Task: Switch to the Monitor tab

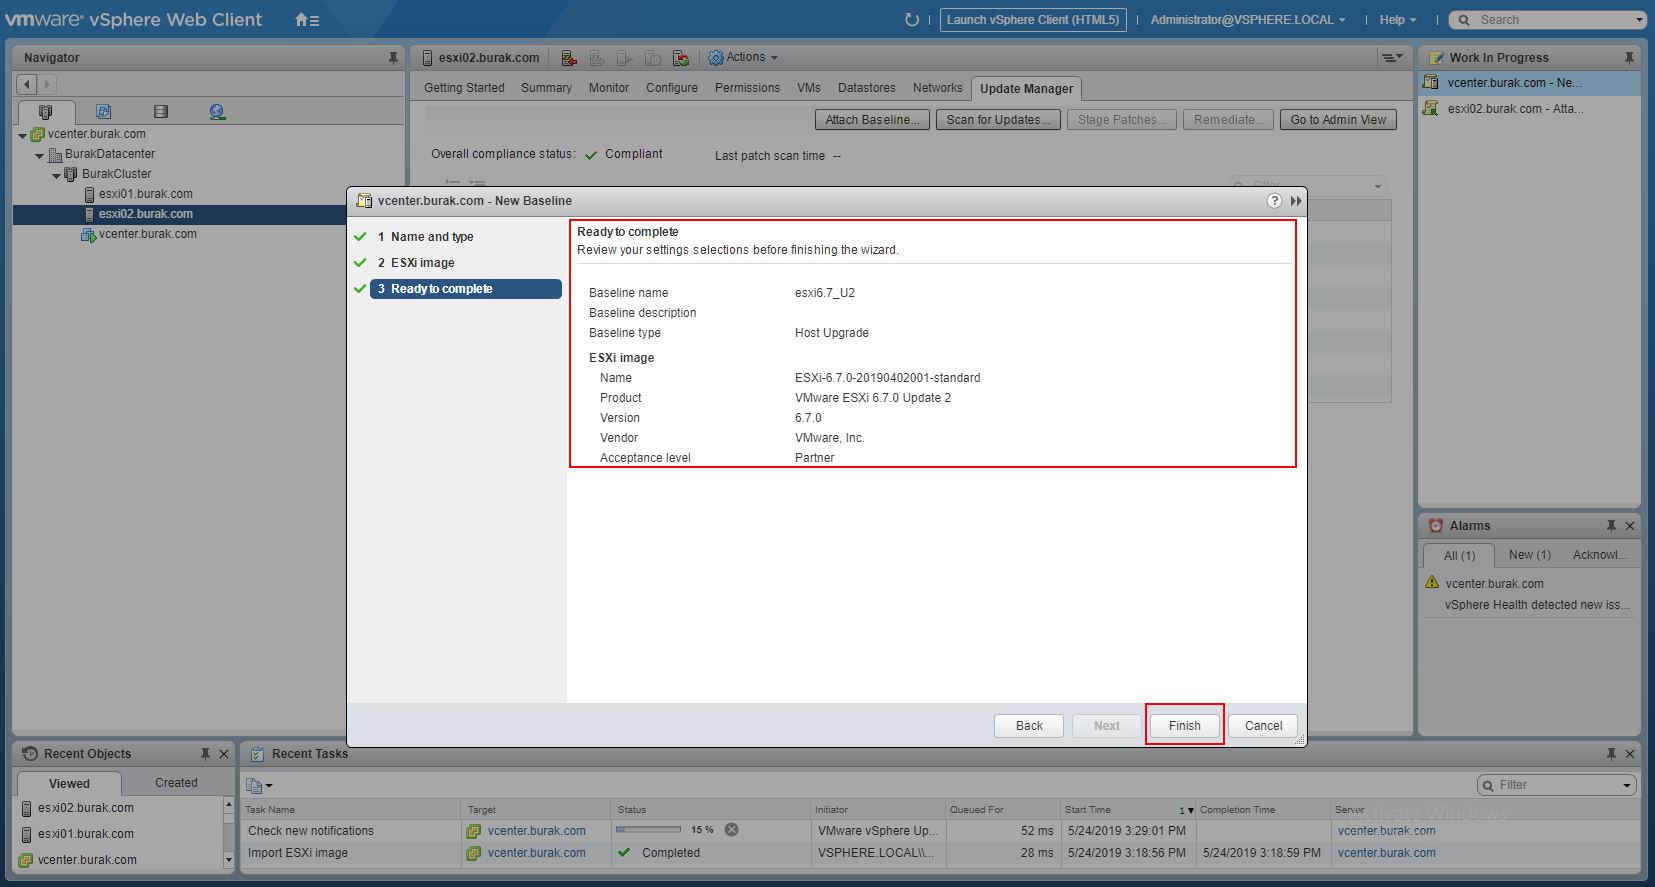Action: click(x=609, y=88)
